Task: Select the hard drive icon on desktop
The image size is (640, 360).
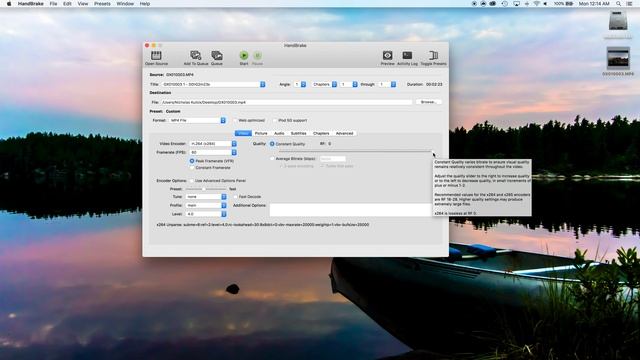Action: (618, 20)
